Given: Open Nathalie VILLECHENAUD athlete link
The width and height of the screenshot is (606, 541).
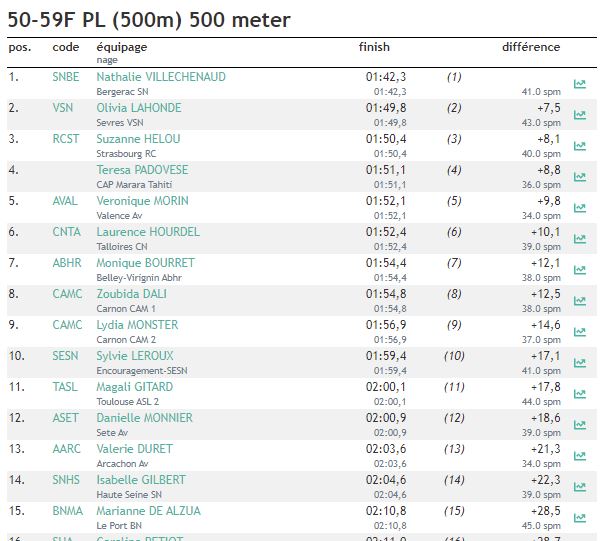Looking at the screenshot, I should [x=161, y=77].
